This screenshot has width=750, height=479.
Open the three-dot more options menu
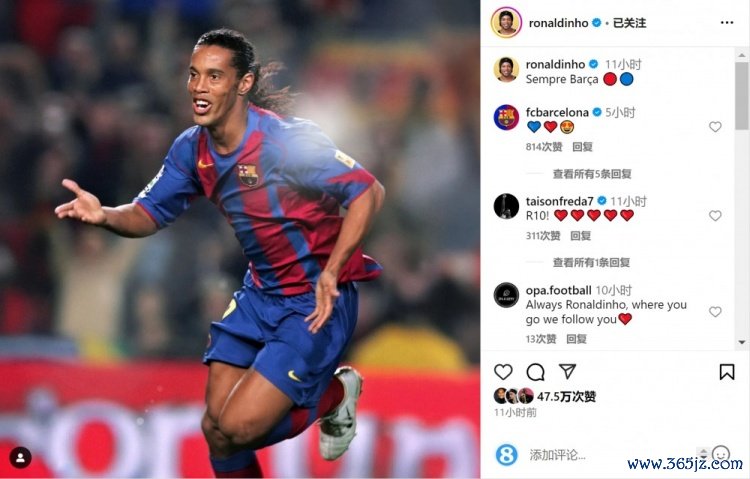(x=727, y=22)
